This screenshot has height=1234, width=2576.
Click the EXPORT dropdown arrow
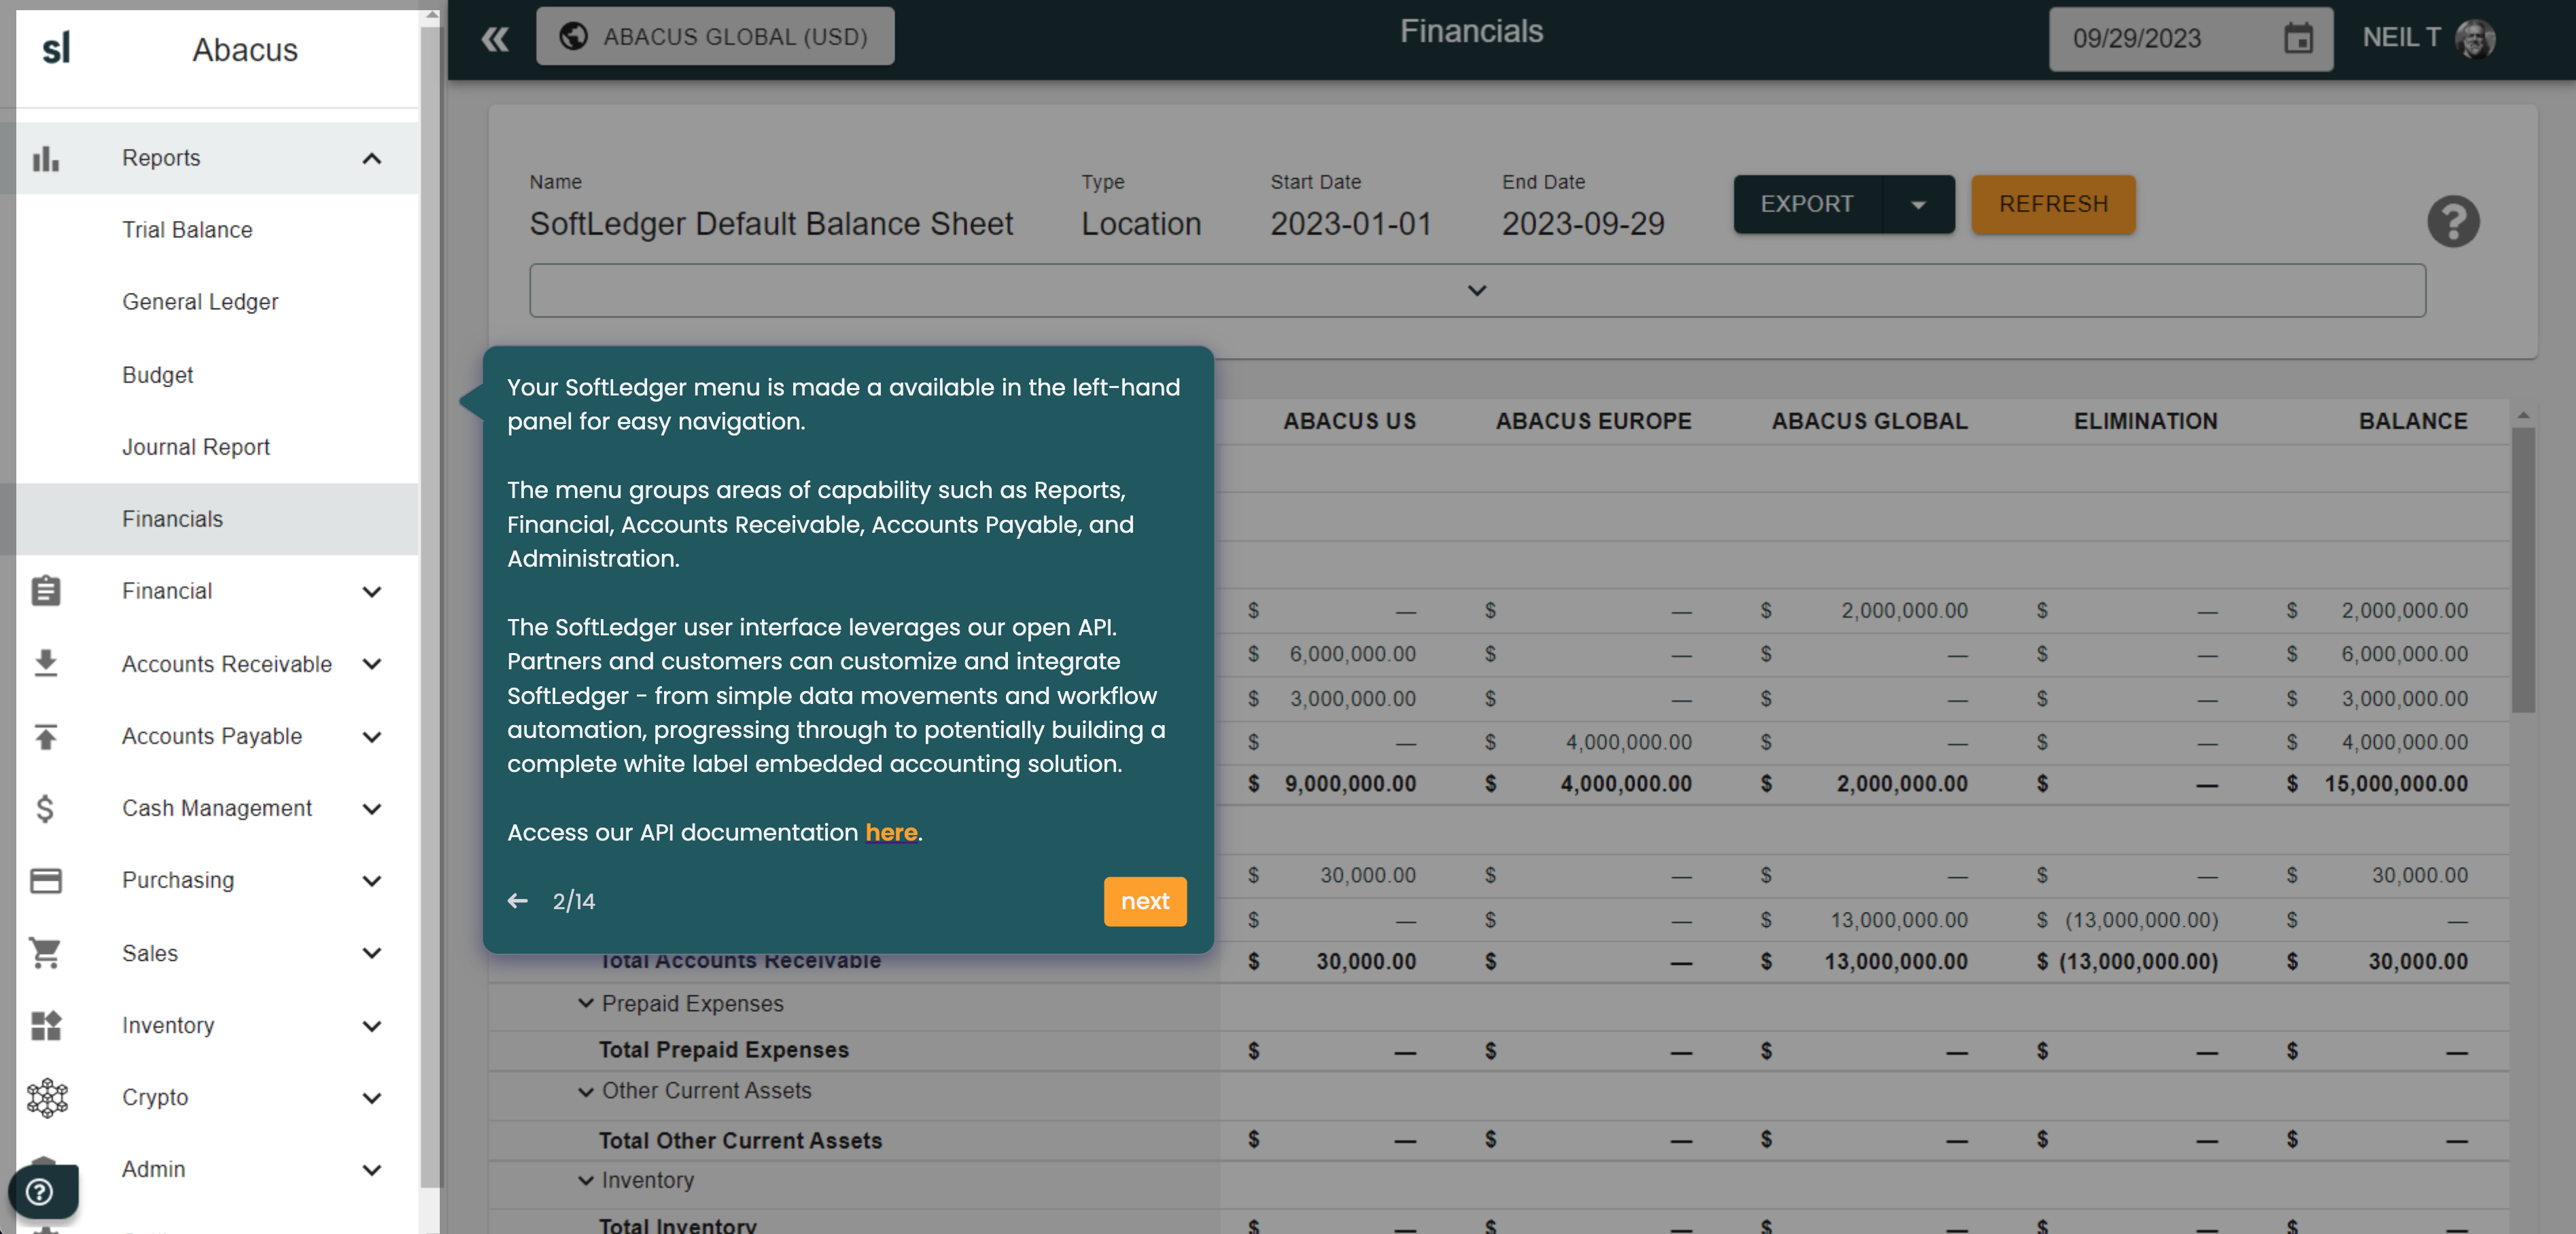tap(1917, 204)
